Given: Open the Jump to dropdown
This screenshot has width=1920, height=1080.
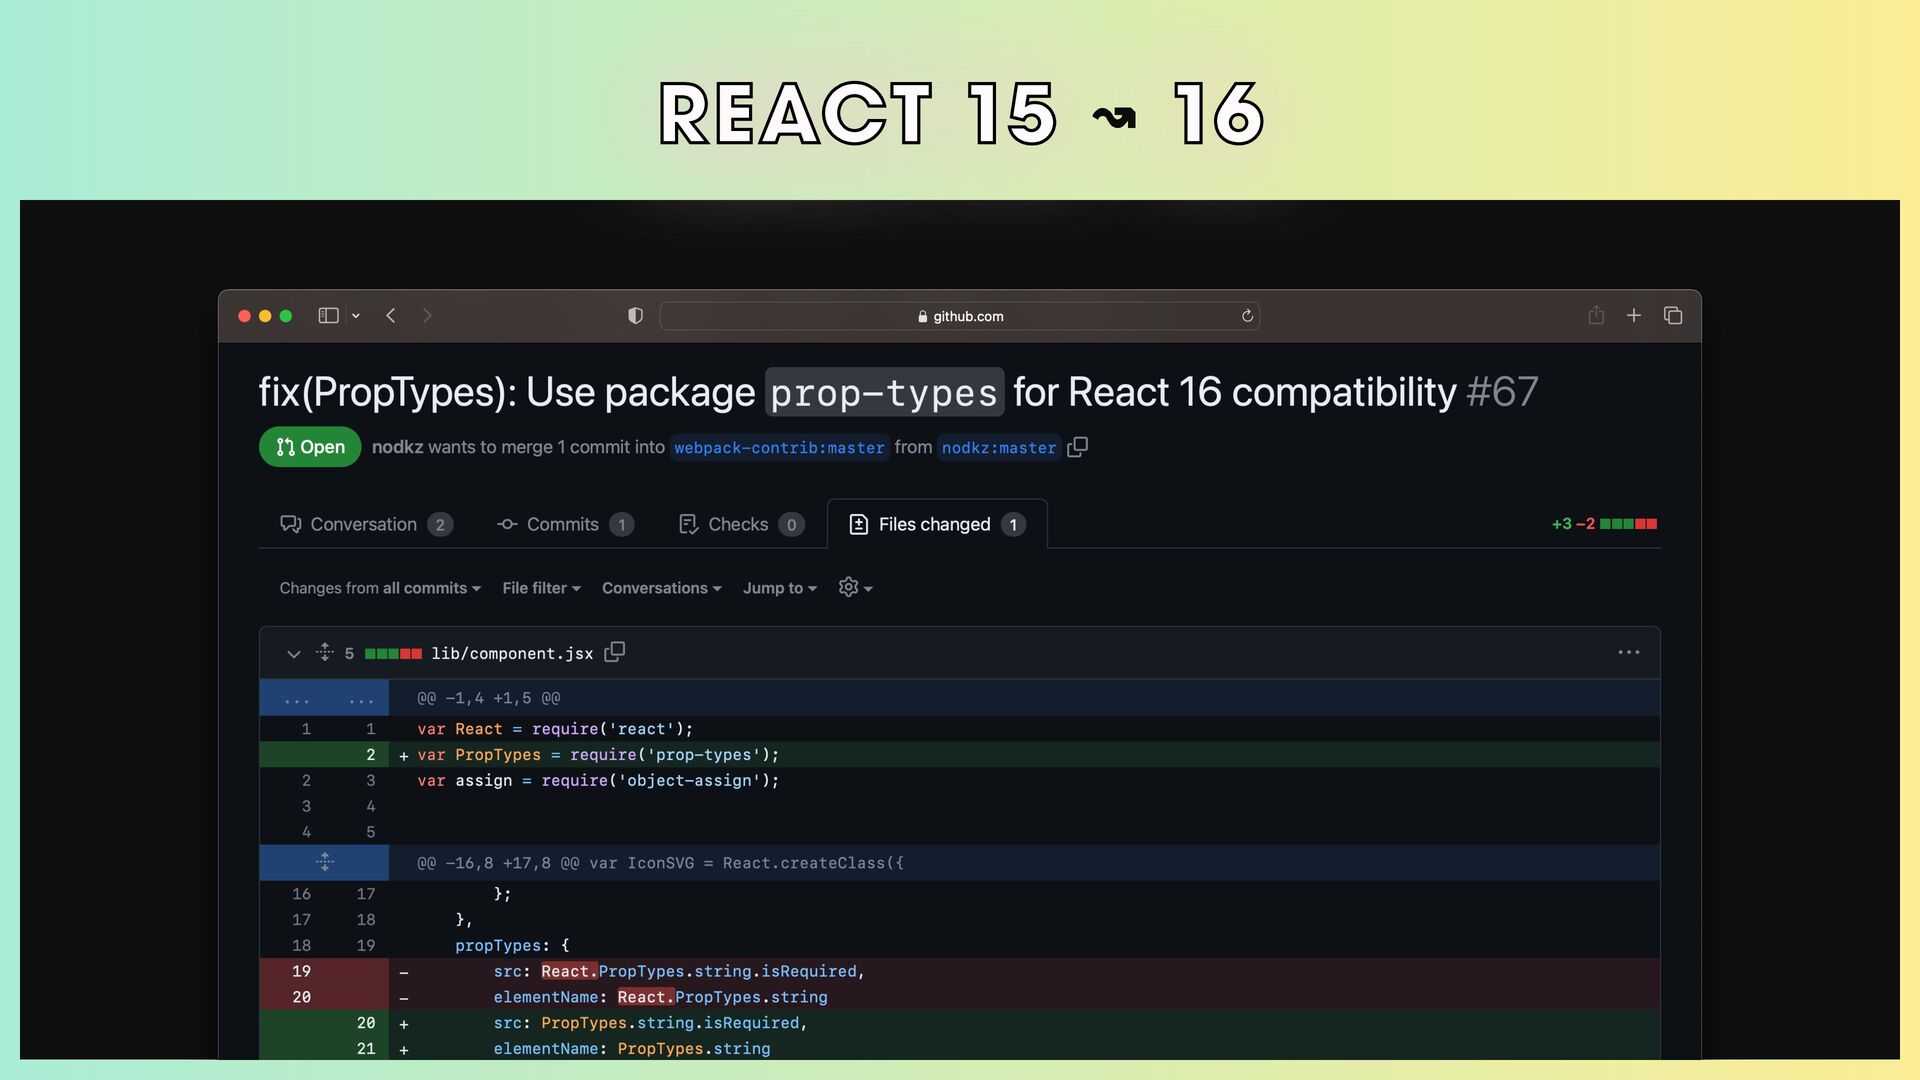Looking at the screenshot, I should [x=779, y=588].
